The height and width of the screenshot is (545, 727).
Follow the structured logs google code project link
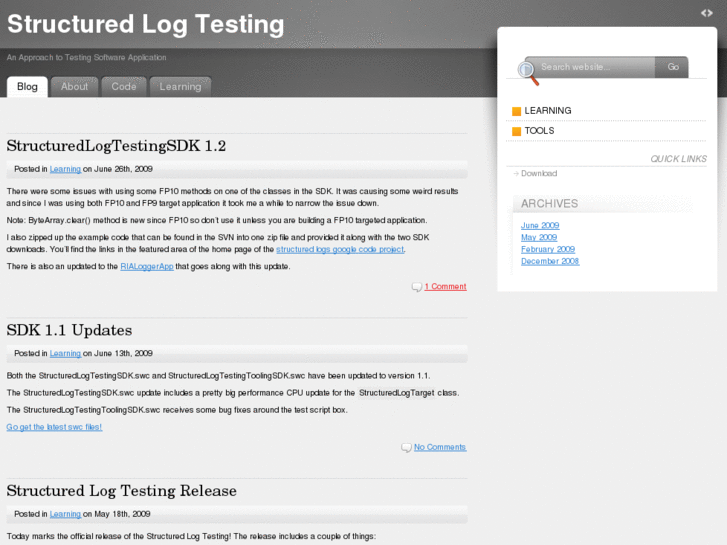point(340,250)
